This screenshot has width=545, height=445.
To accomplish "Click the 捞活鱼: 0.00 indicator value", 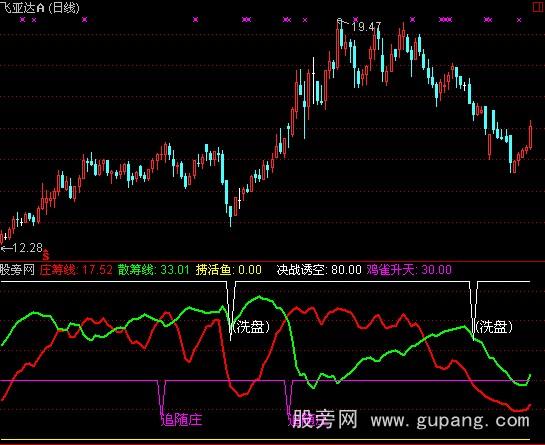I will (229, 269).
